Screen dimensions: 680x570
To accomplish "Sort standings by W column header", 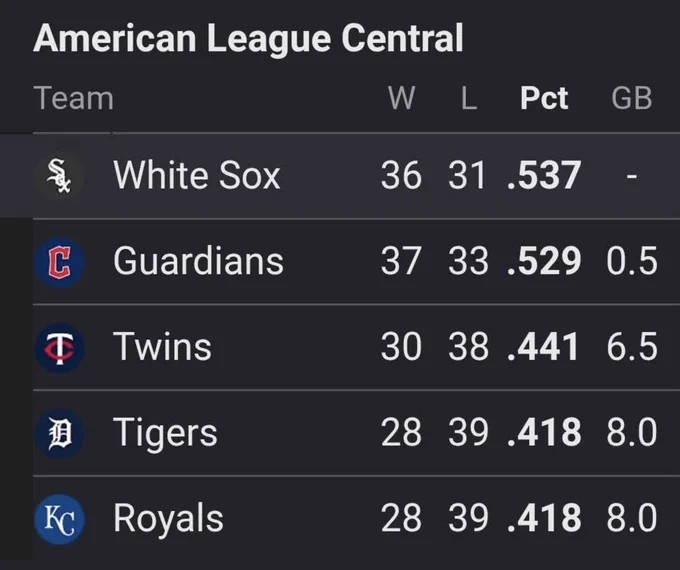I will point(402,98).
